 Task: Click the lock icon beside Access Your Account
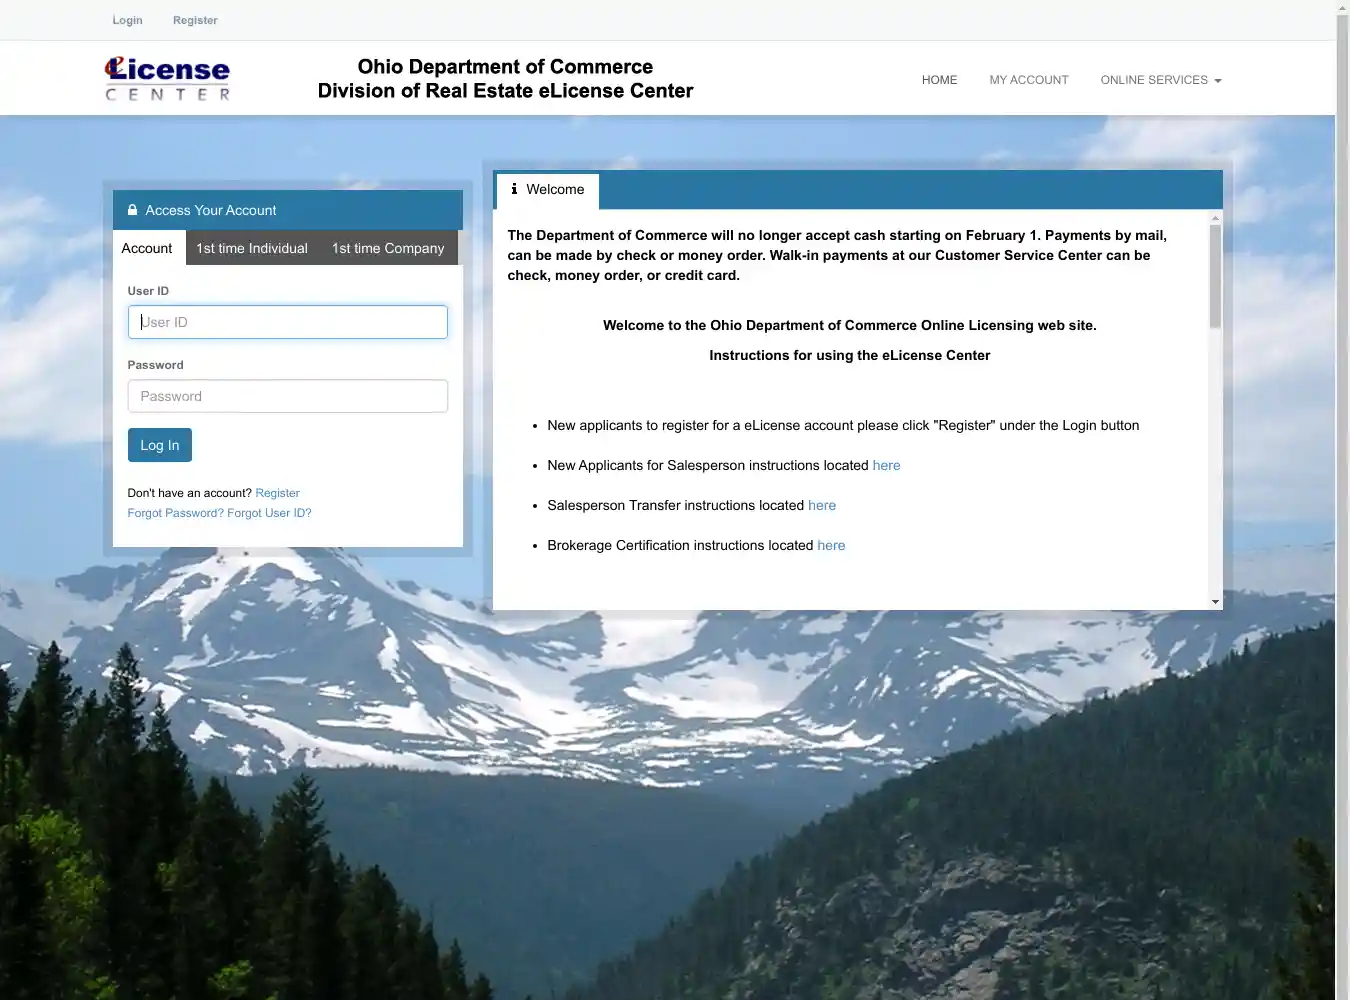[132, 210]
